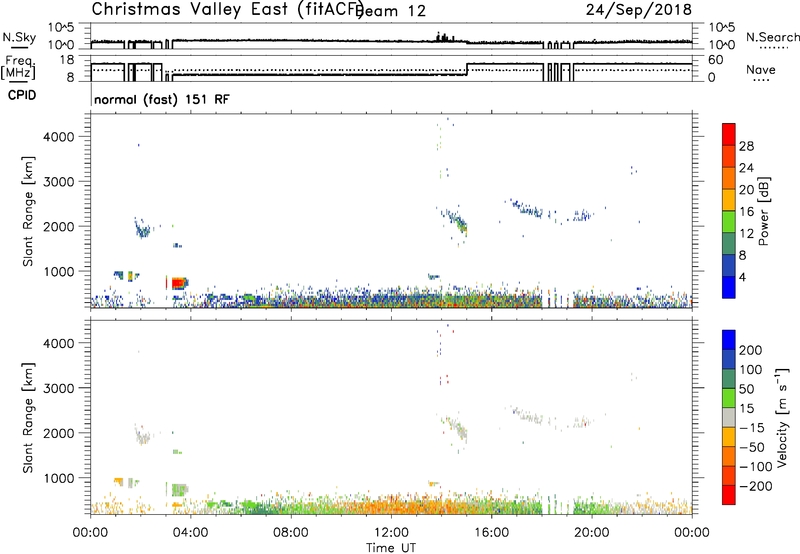Image resolution: width=800 pixels, height=554 pixels.
Task: Click the '4000' tick on power panel
Action: tap(59, 137)
